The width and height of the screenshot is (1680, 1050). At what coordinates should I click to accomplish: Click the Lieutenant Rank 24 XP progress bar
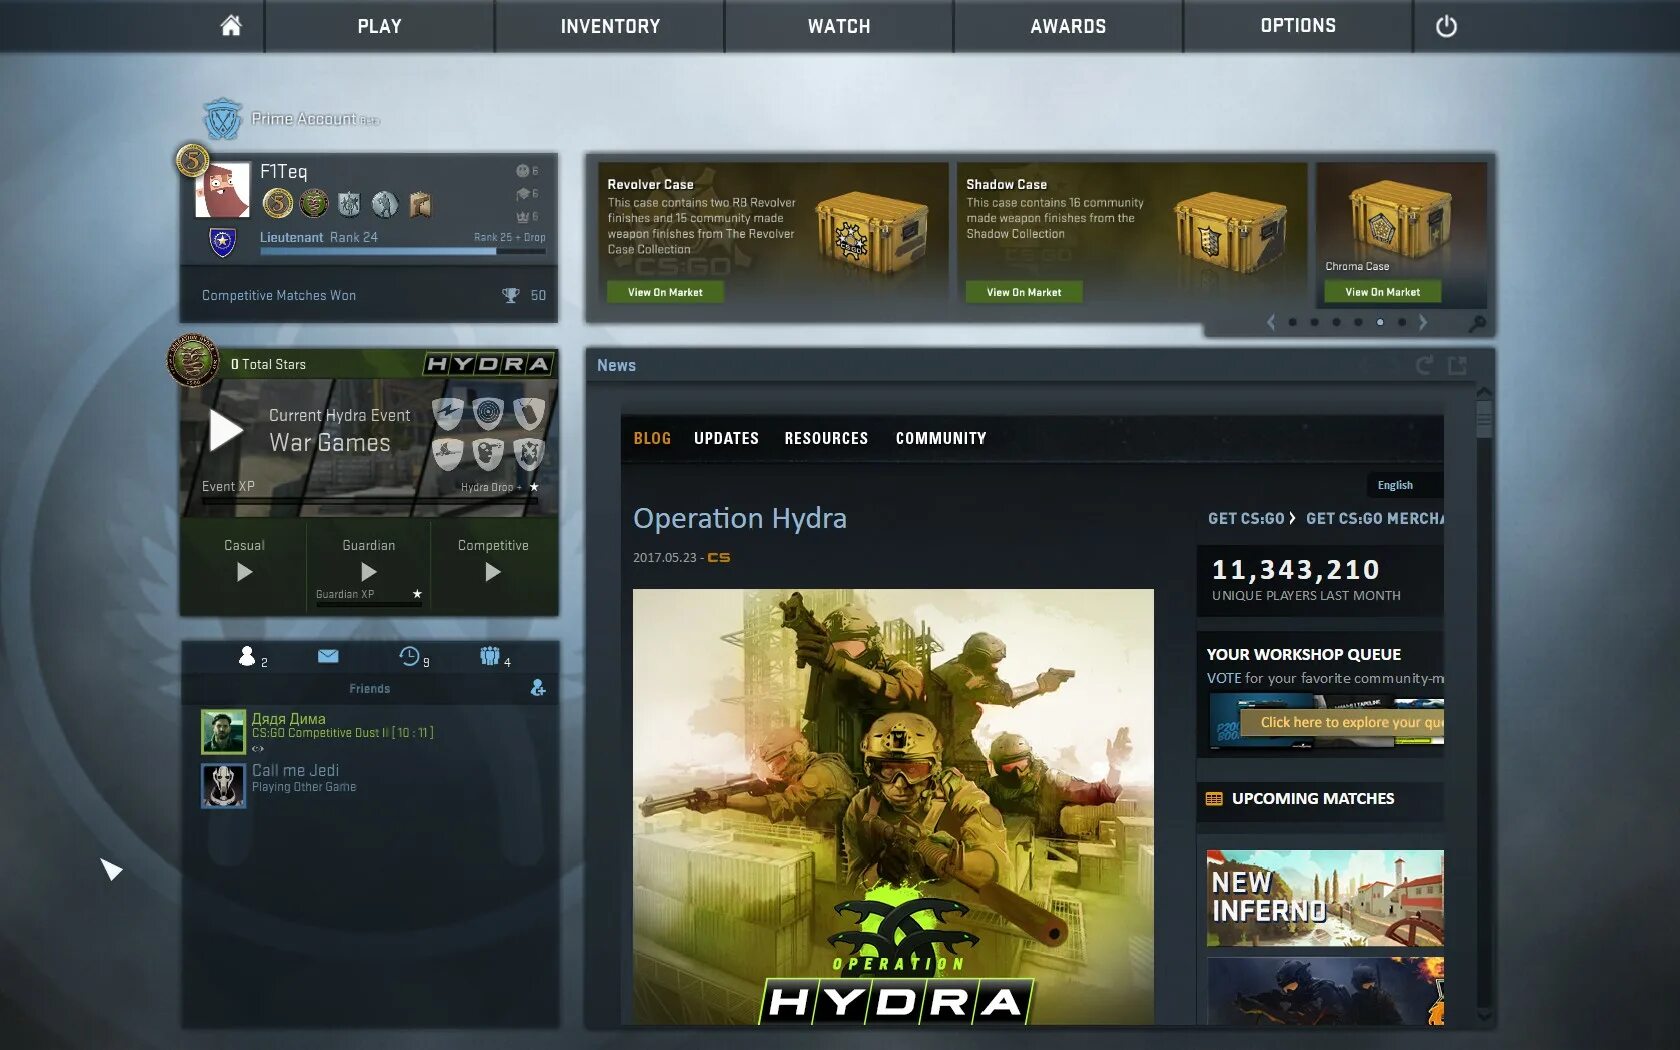pyautogui.click(x=403, y=251)
